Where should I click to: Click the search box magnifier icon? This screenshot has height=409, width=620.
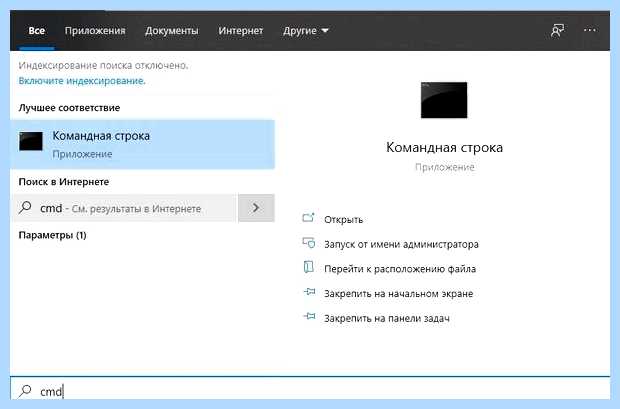tap(25, 391)
